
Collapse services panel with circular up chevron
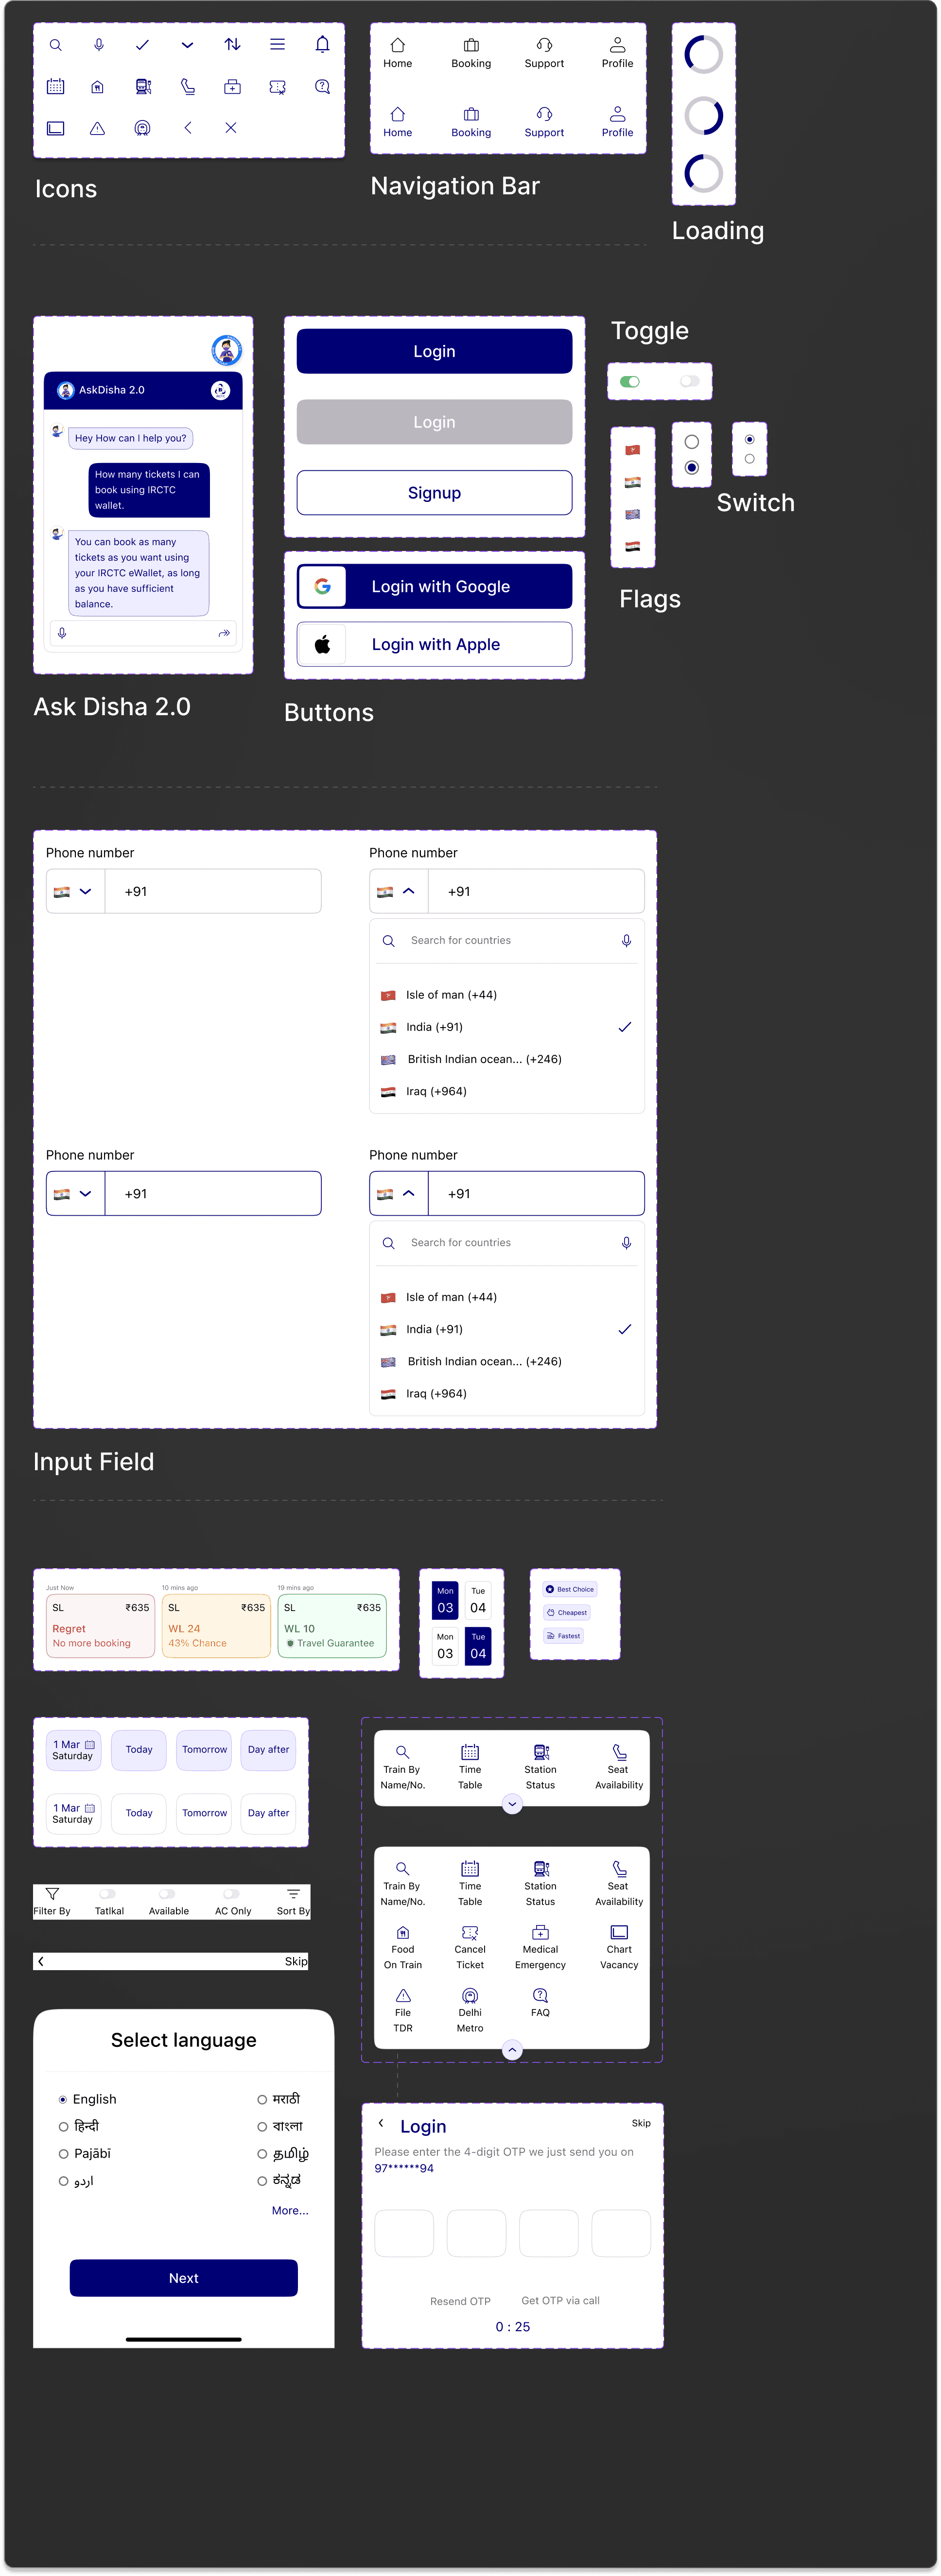(x=512, y=2050)
